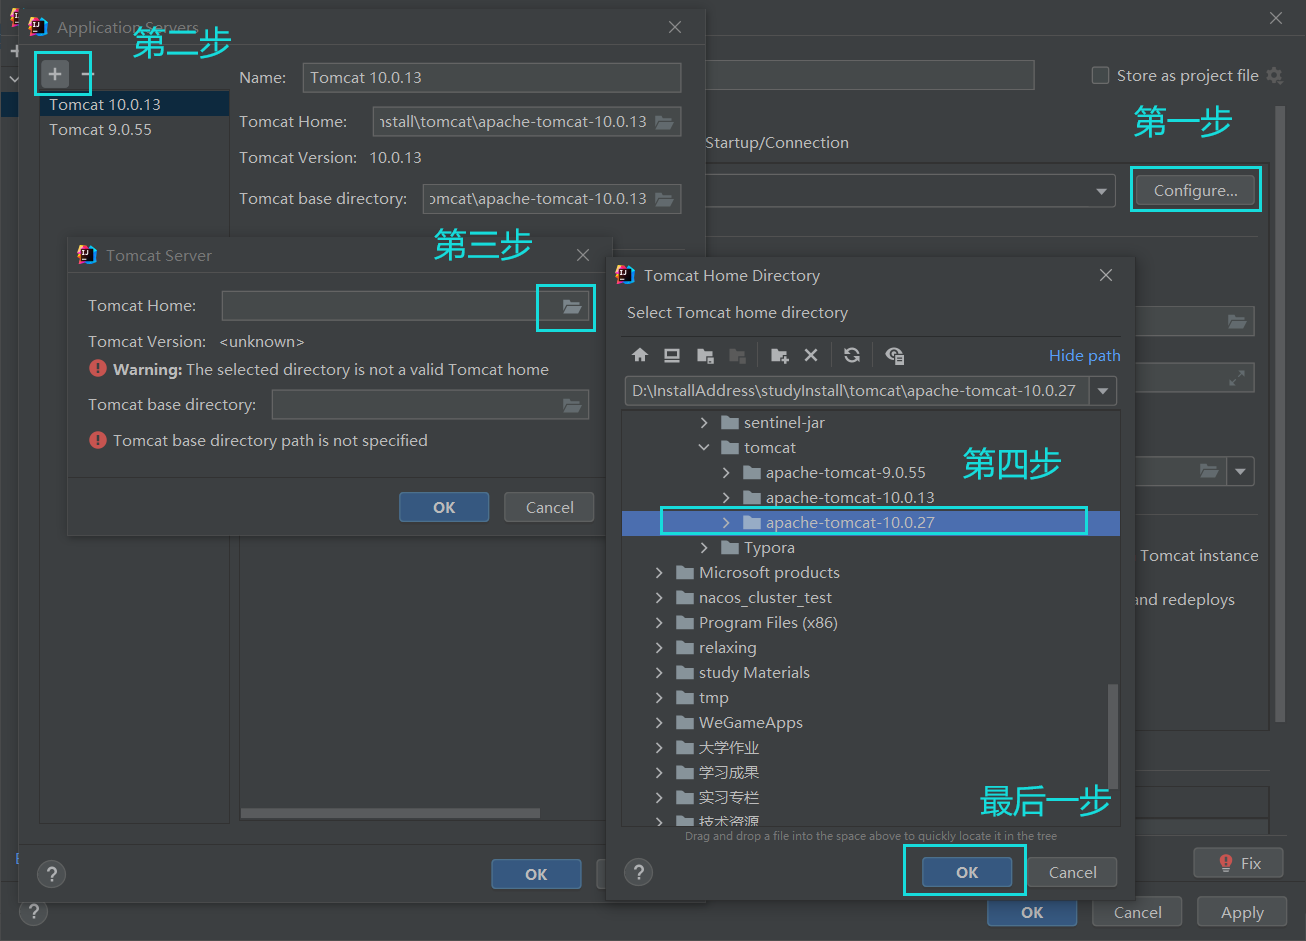This screenshot has width=1306, height=941.
Task: Expand apache-tomcat-10.0.27 folder
Action: [x=726, y=523]
